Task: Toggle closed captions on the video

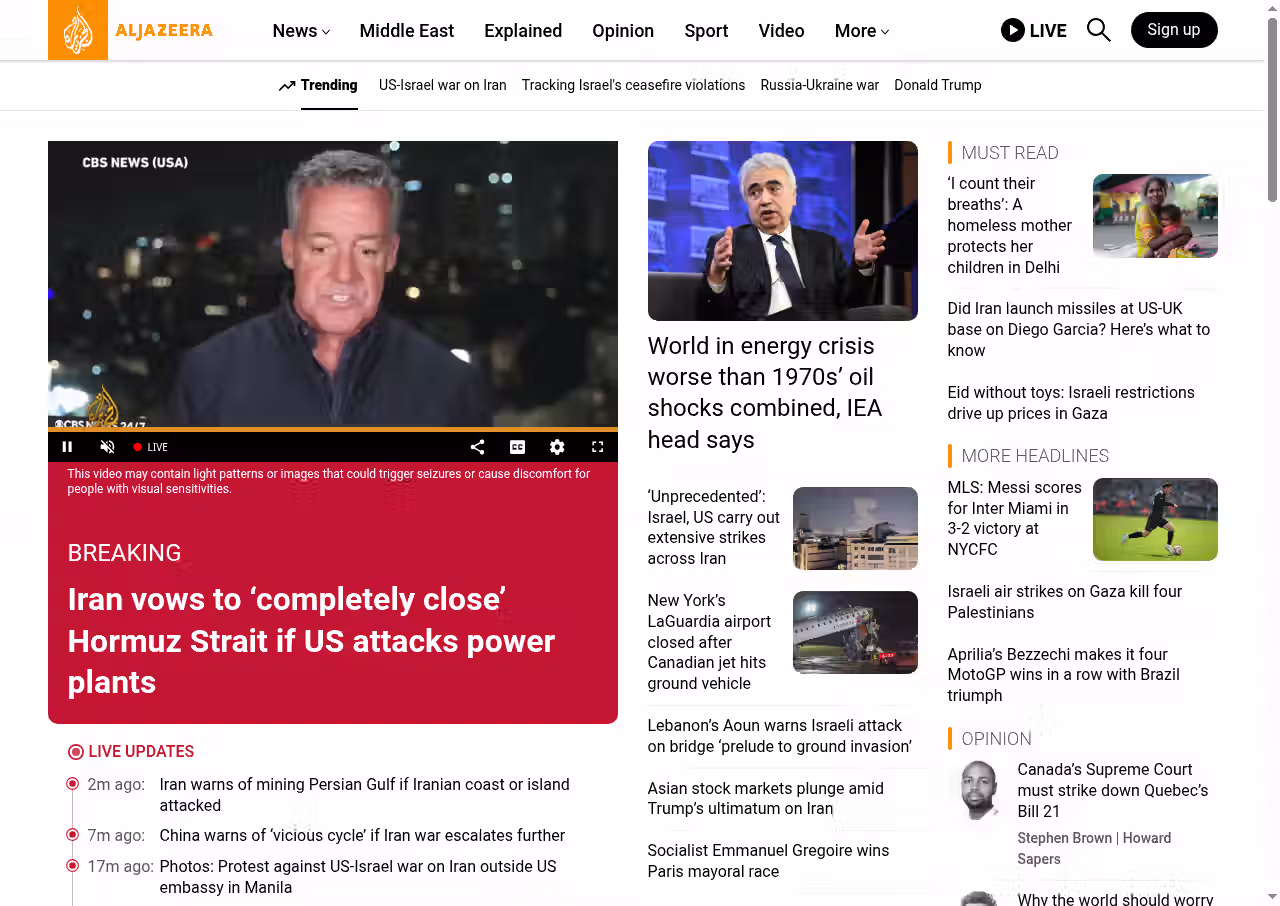Action: 517,447
